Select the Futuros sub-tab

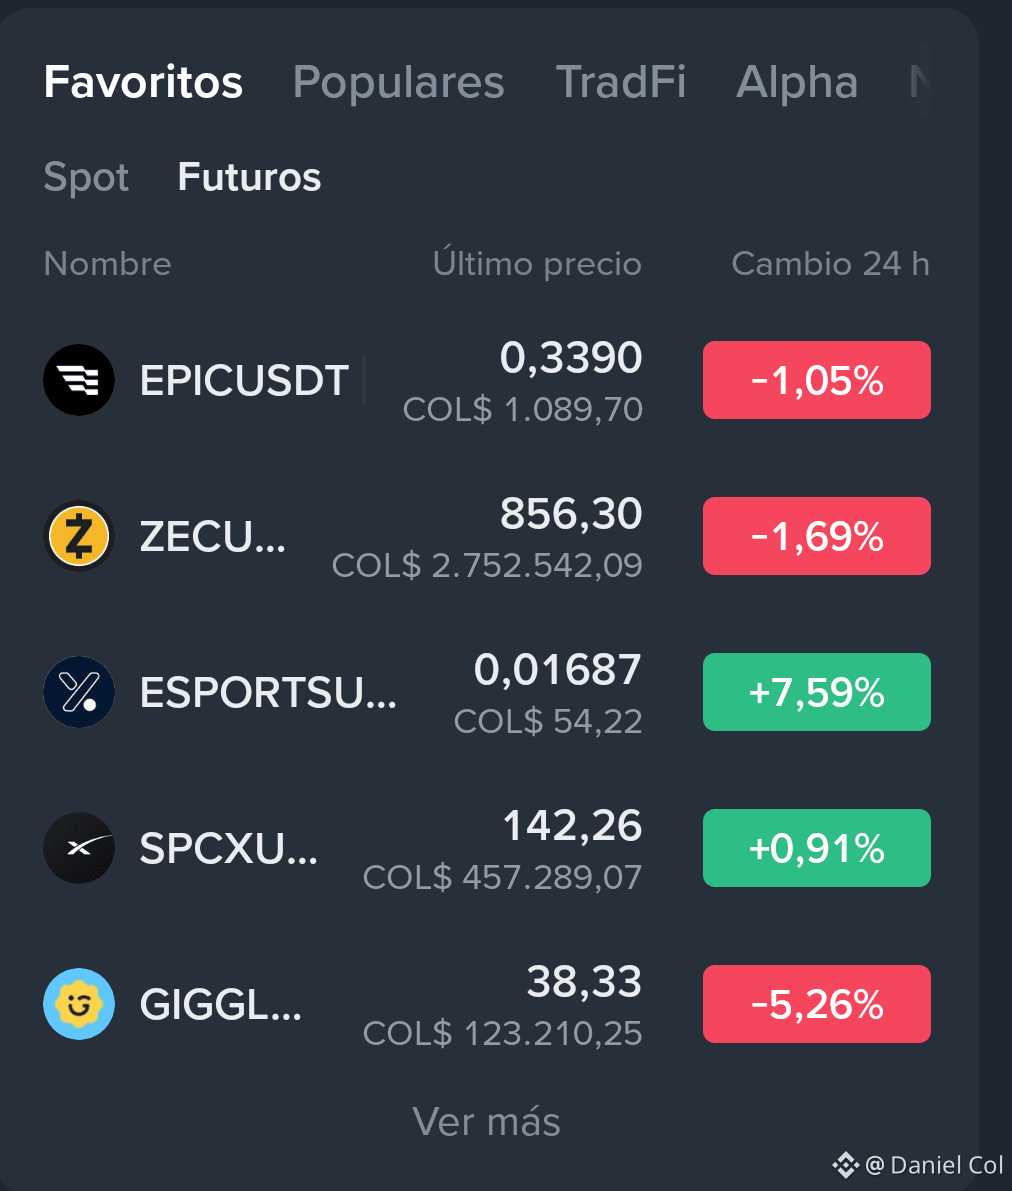click(249, 177)
